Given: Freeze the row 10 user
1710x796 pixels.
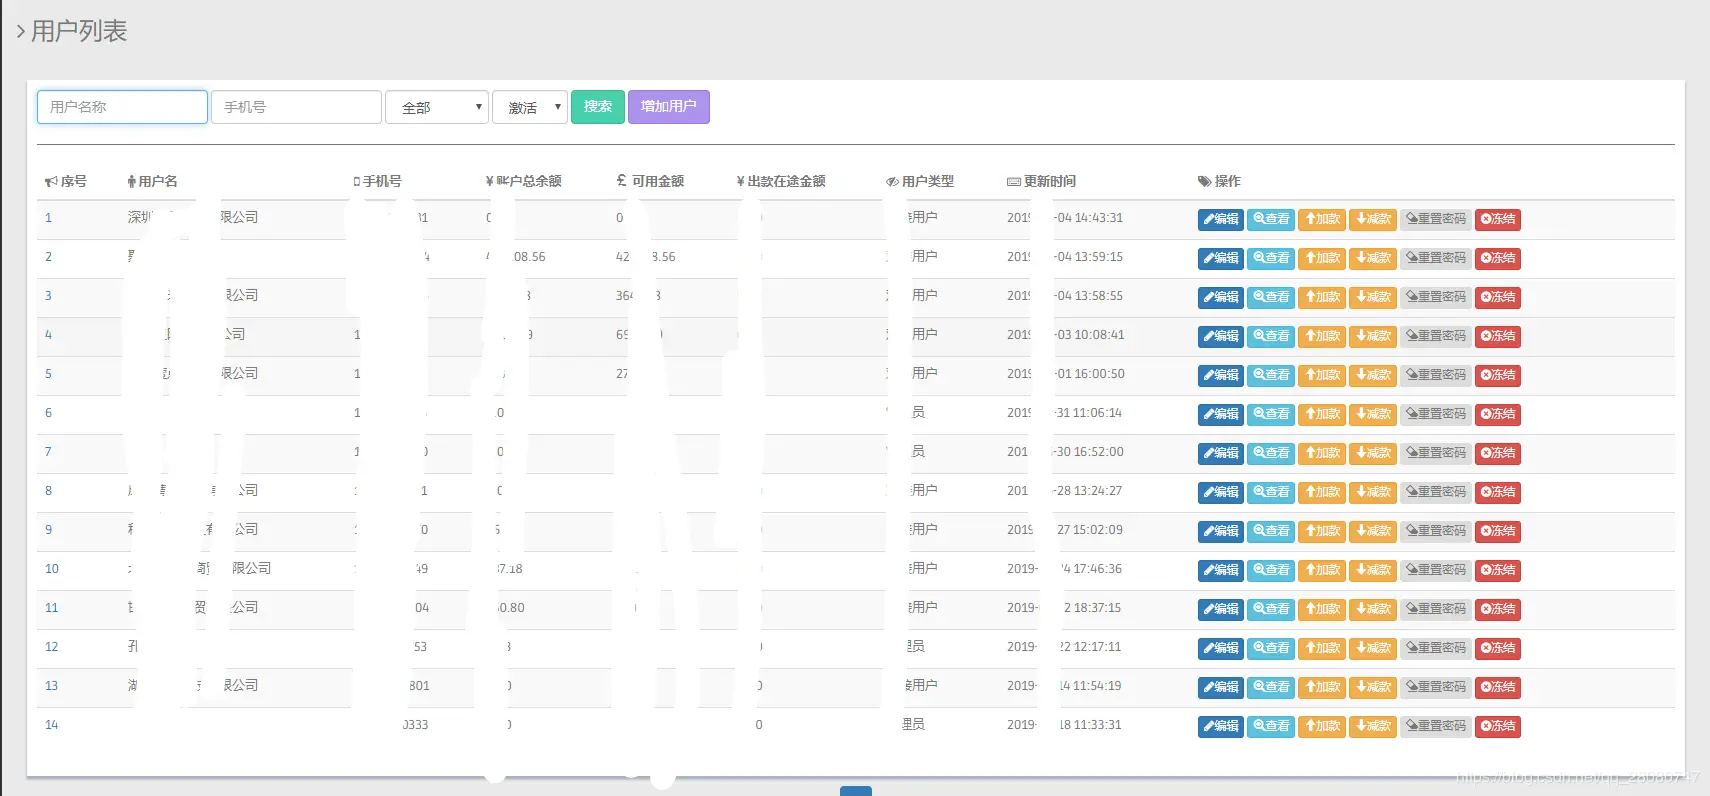Looking at the screenshot, I should 1498,570.
